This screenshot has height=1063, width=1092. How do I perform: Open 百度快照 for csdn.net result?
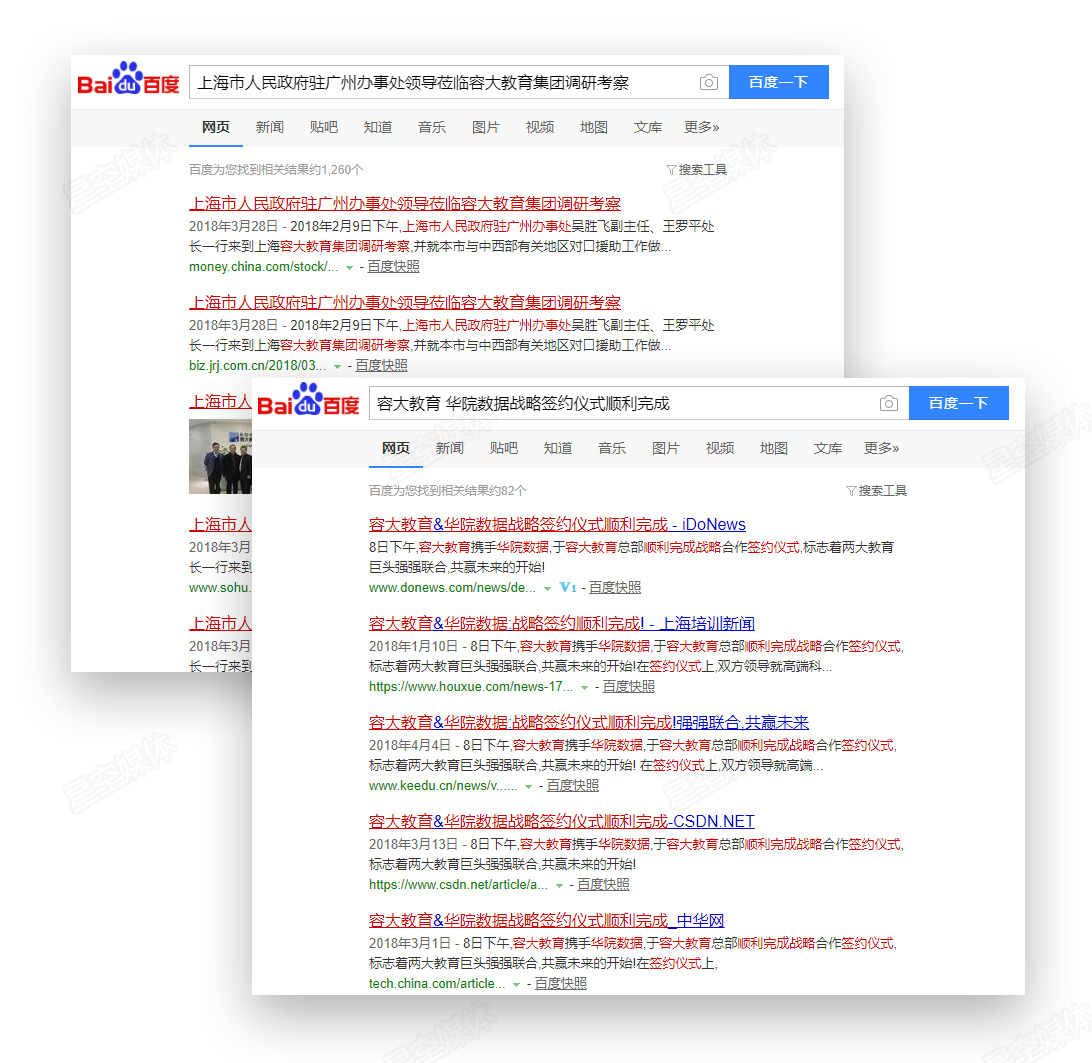603,885
